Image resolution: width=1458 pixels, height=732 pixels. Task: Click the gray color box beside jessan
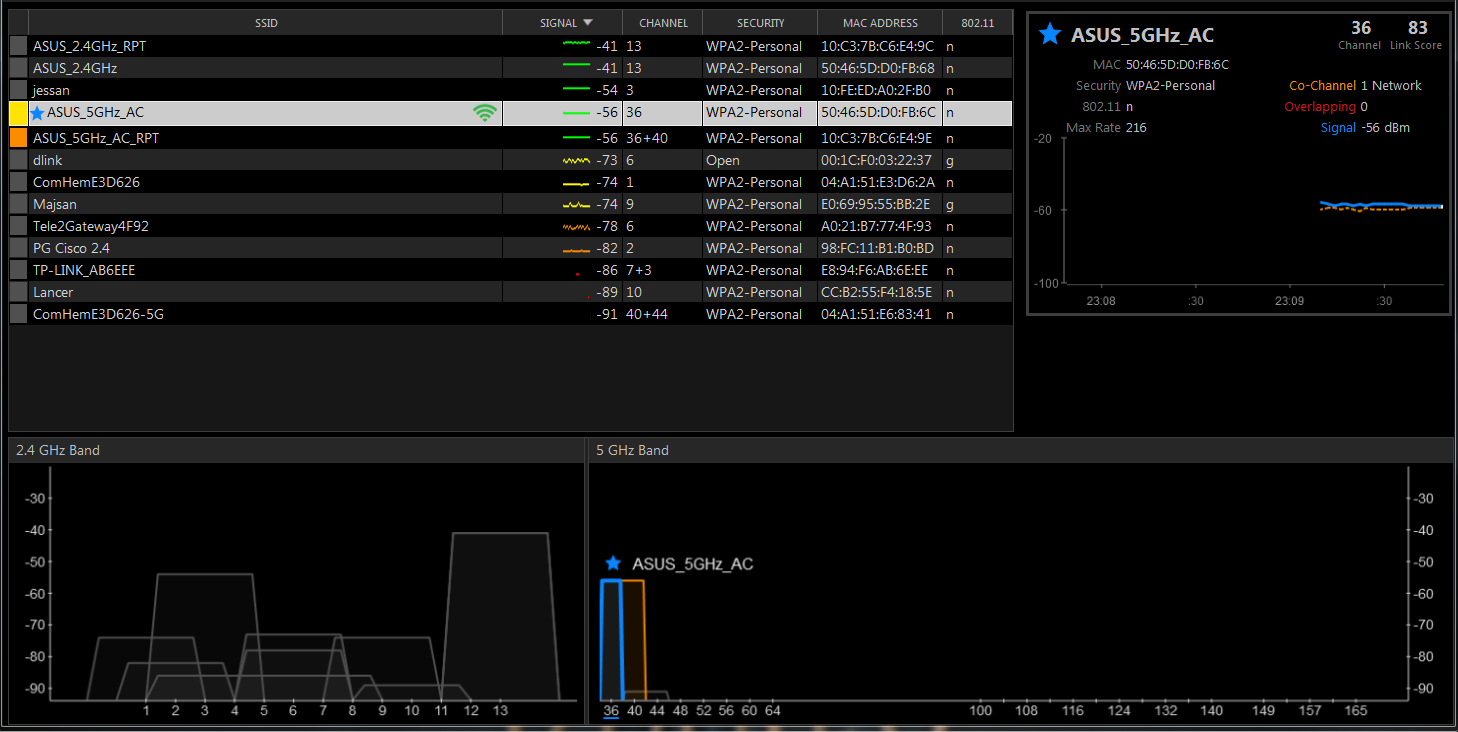click(x=18, y=90)
